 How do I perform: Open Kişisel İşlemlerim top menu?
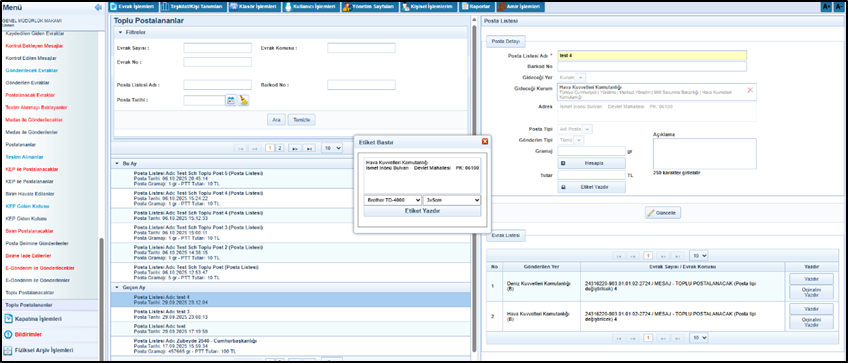click(429, 6)
